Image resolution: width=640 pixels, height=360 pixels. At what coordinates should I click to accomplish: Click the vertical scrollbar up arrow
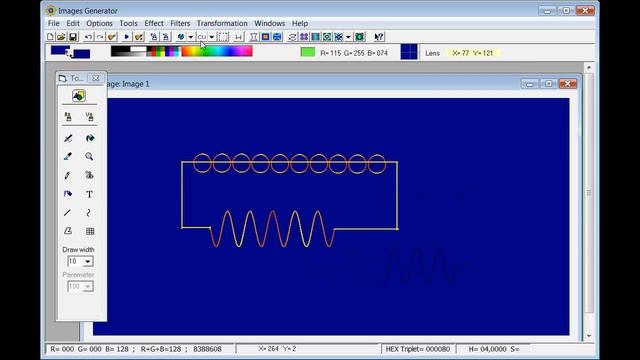[589, 67]
